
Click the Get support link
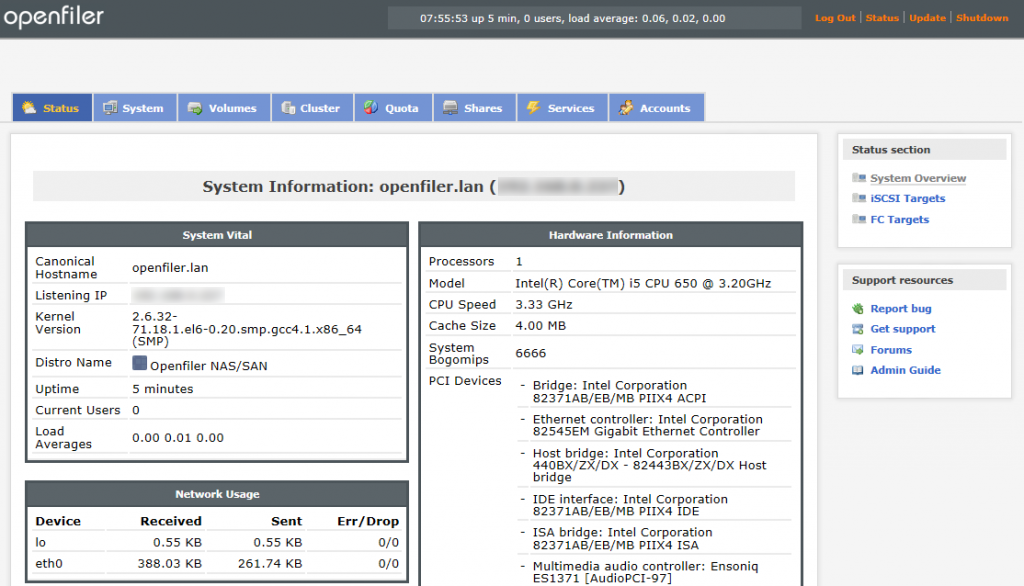click(903, 329)
